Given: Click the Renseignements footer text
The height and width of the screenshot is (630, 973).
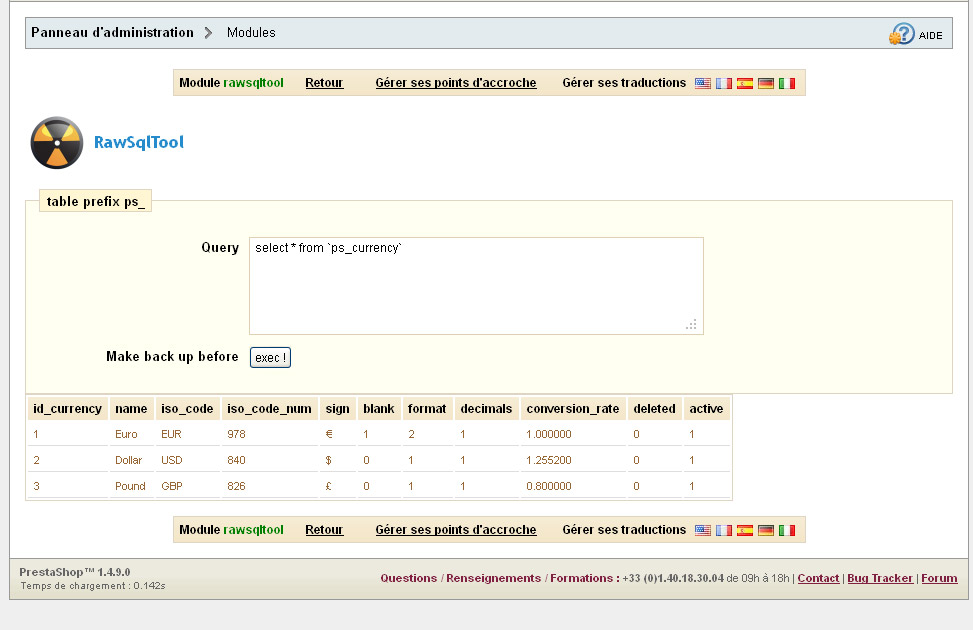Looking at the screenshot, I should coord(493,578).
